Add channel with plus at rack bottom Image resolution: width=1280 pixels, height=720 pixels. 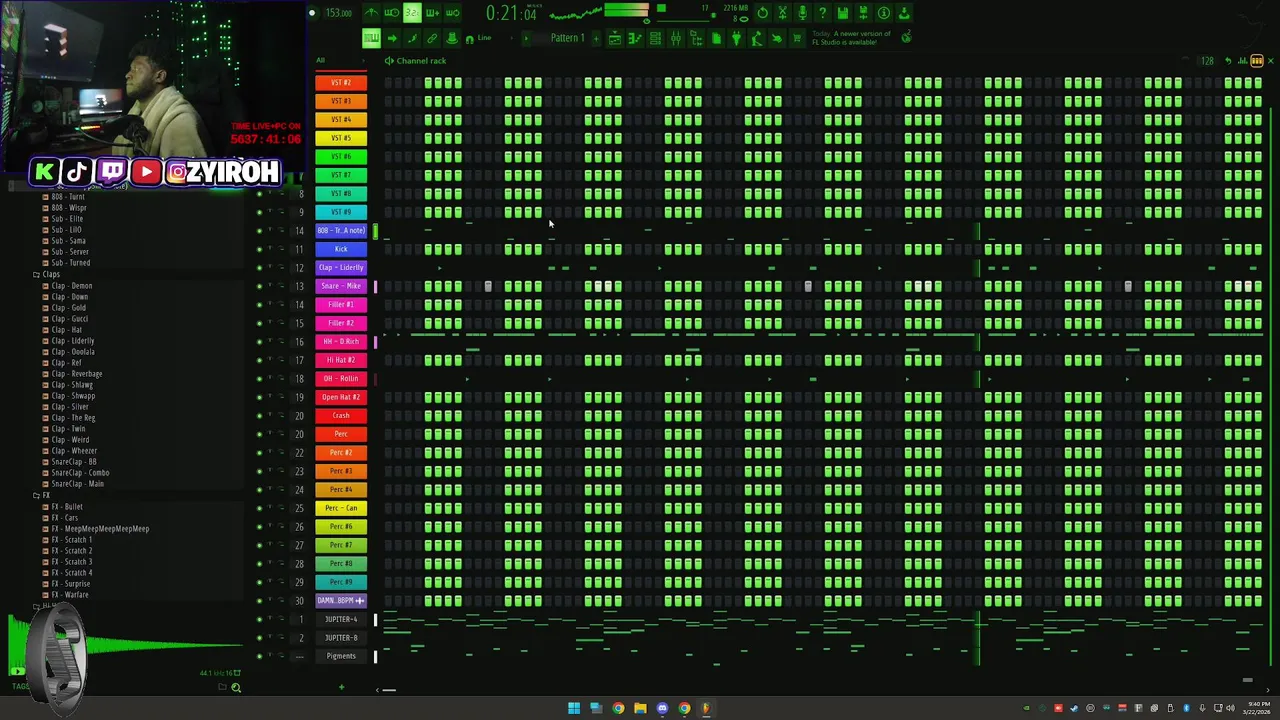pyautogui.click(x=341, y=687)
